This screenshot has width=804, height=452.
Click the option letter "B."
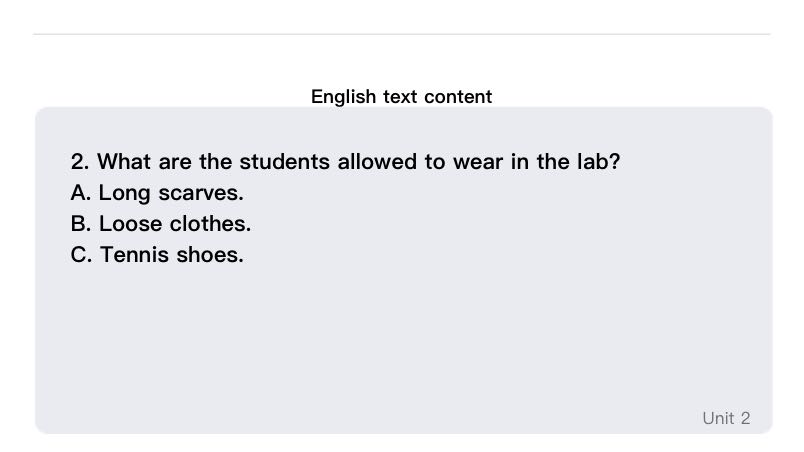coord(82,224)
